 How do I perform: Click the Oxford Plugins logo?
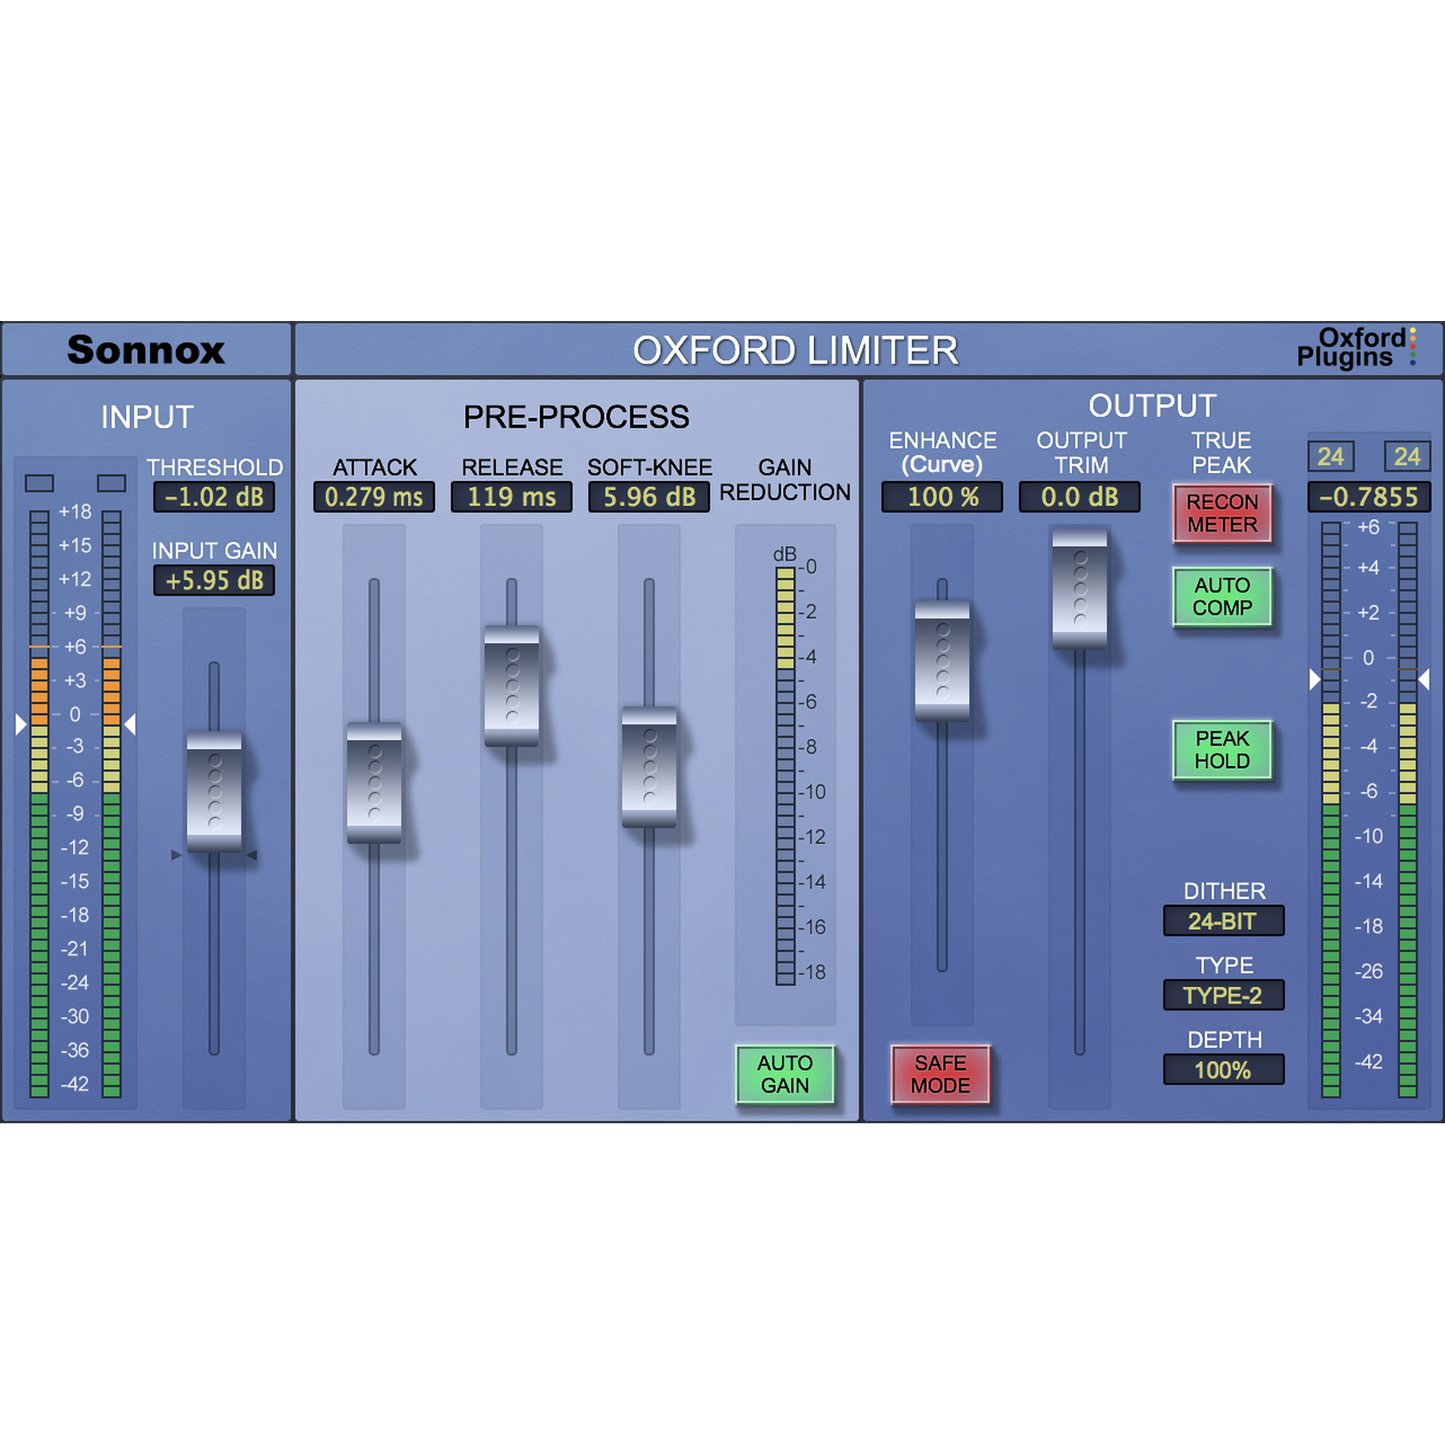click(x=1355, y=348)
